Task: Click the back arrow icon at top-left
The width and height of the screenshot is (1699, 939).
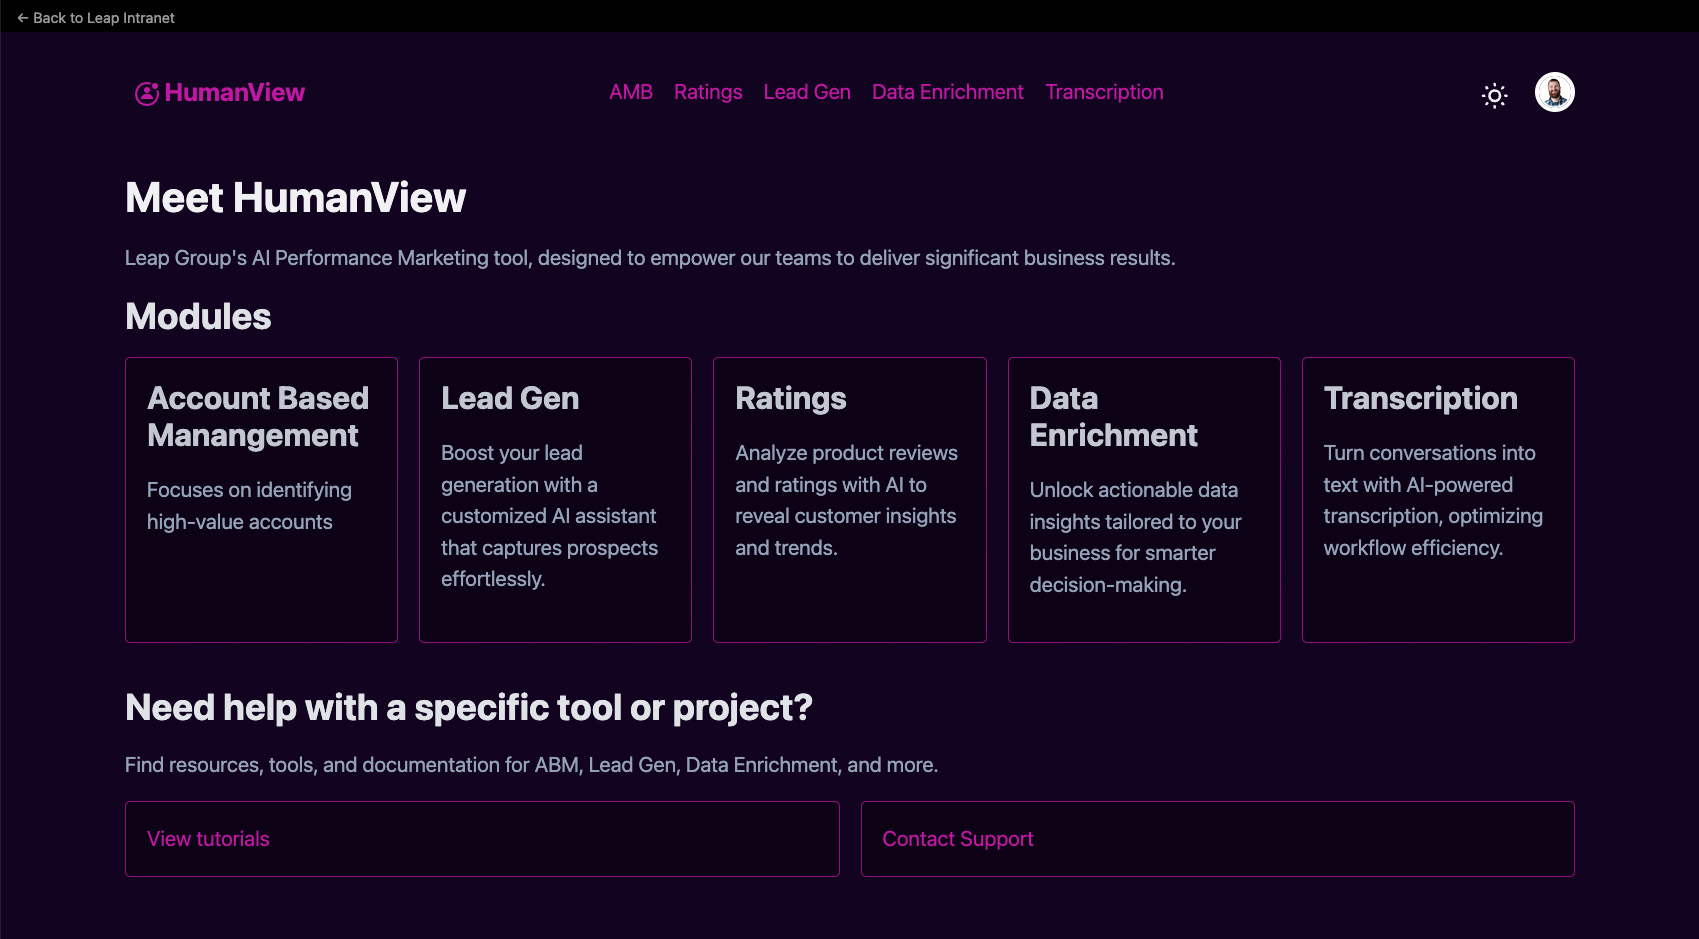Action: coord(22,18)
